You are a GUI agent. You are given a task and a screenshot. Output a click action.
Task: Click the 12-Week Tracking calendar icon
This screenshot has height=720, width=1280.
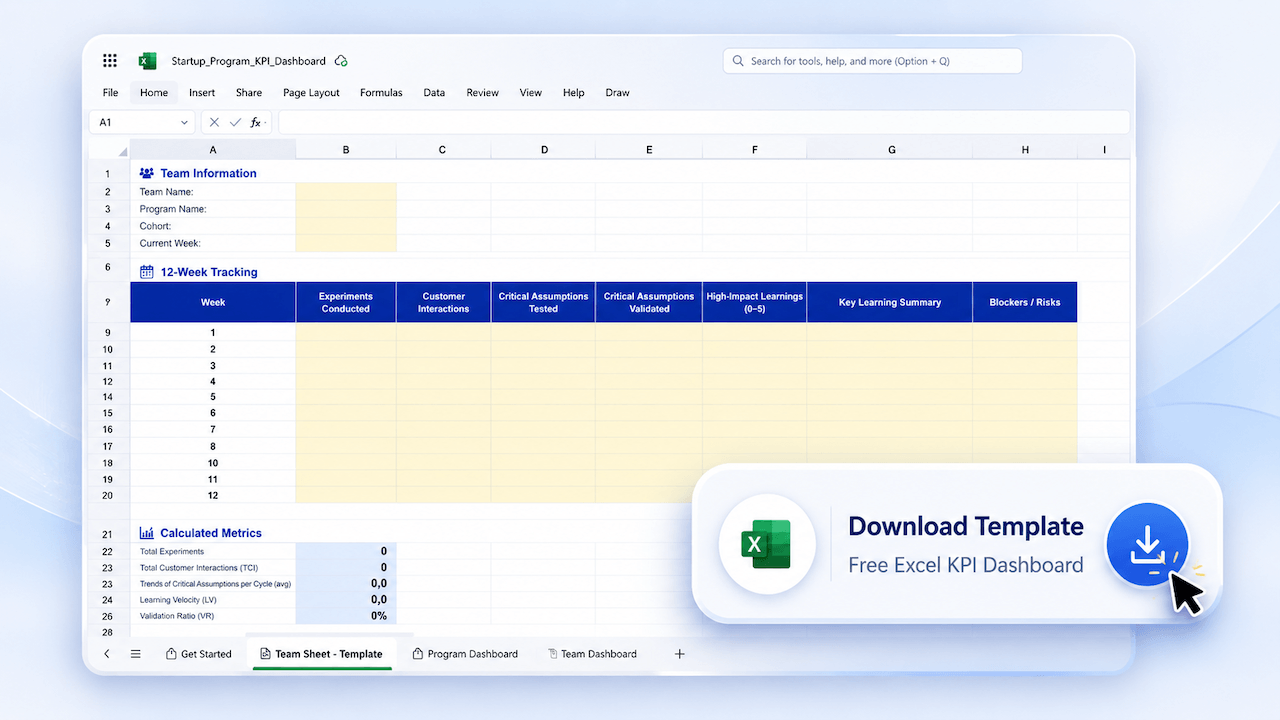pos(146,272)
